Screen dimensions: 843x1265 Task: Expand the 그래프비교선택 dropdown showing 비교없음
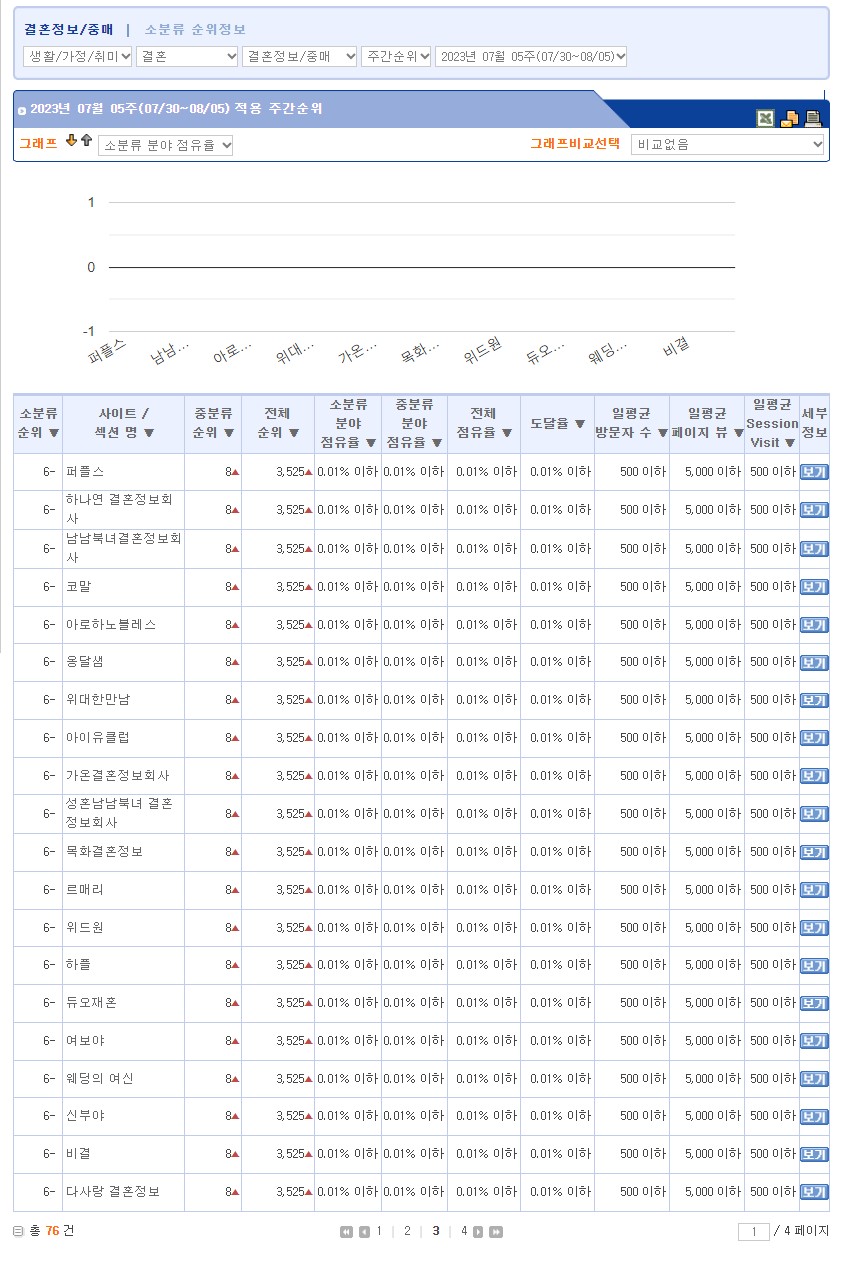point(727,144)
